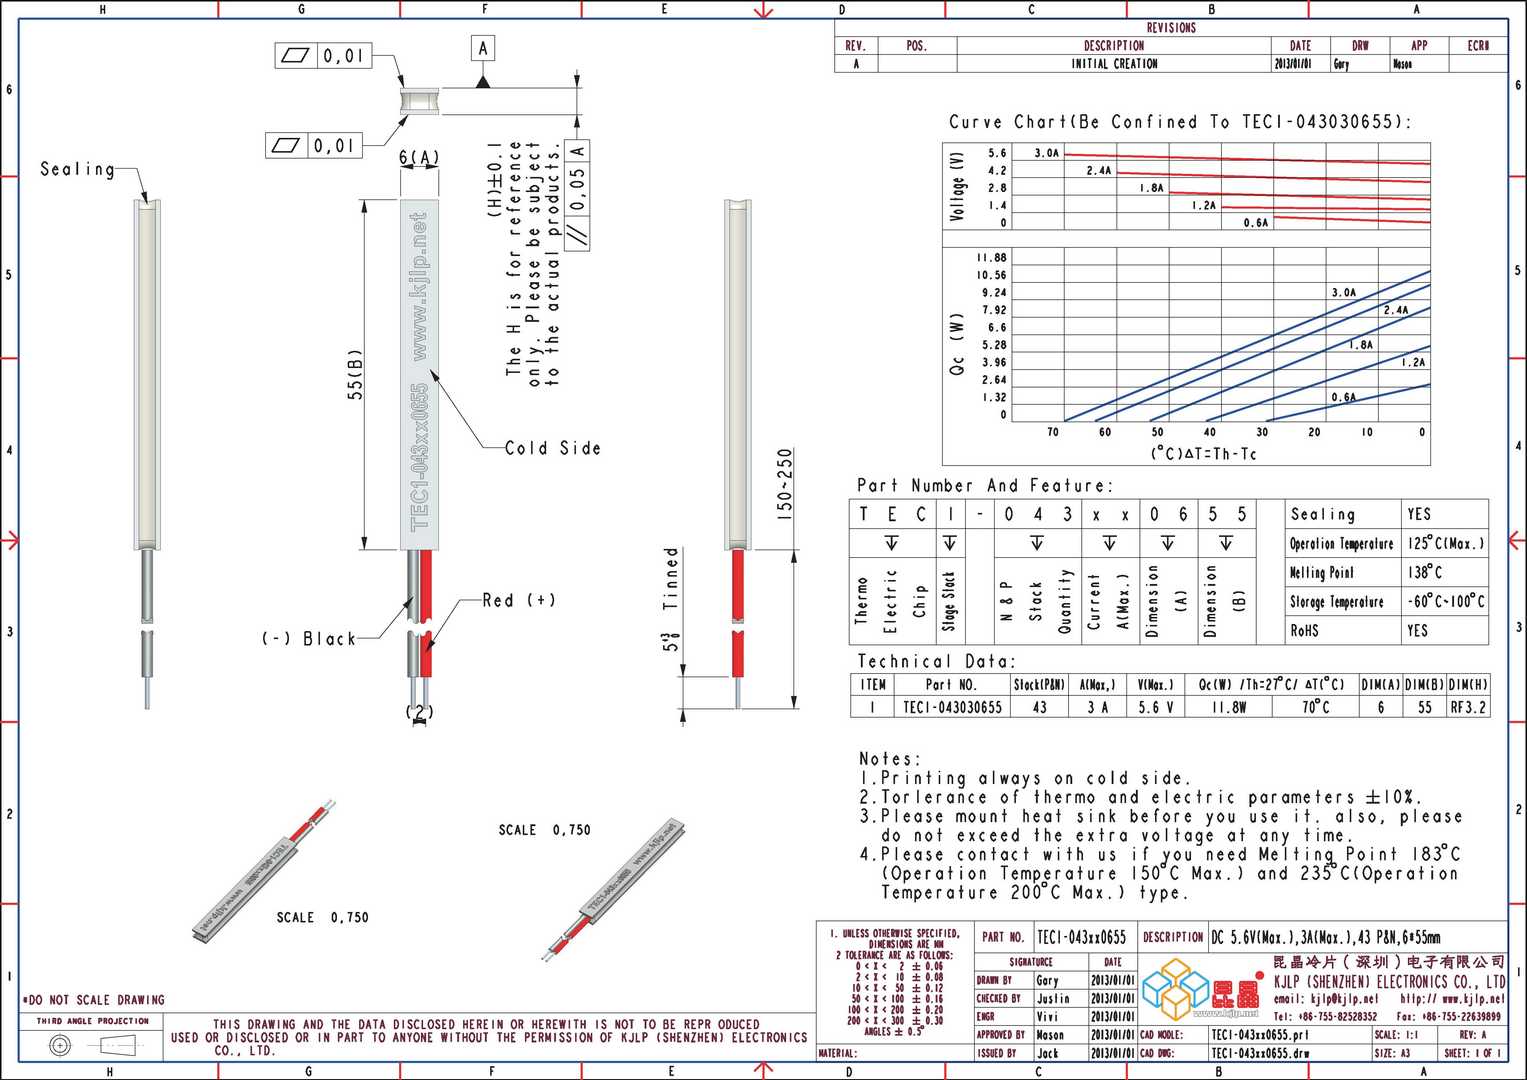
Task: Select the '6(A)' width dimension
Action: point(419,158)
